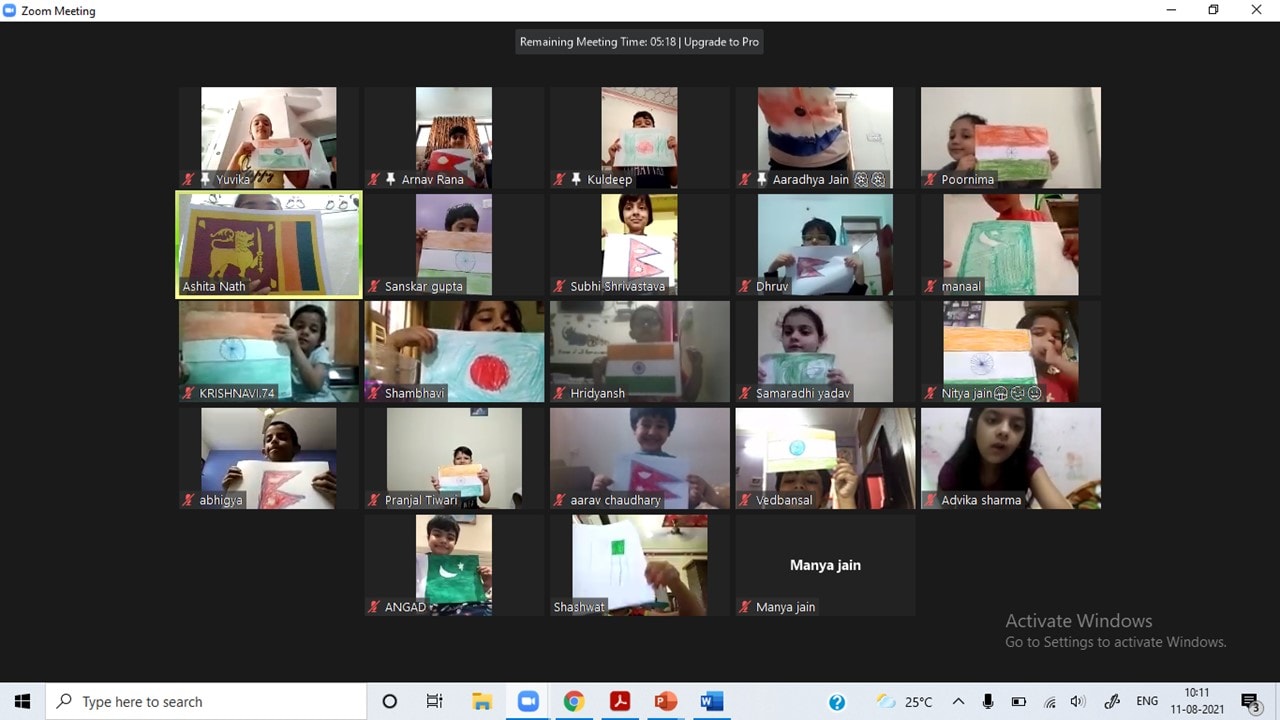Open Word from the taskbar

(x=712, y=702)
